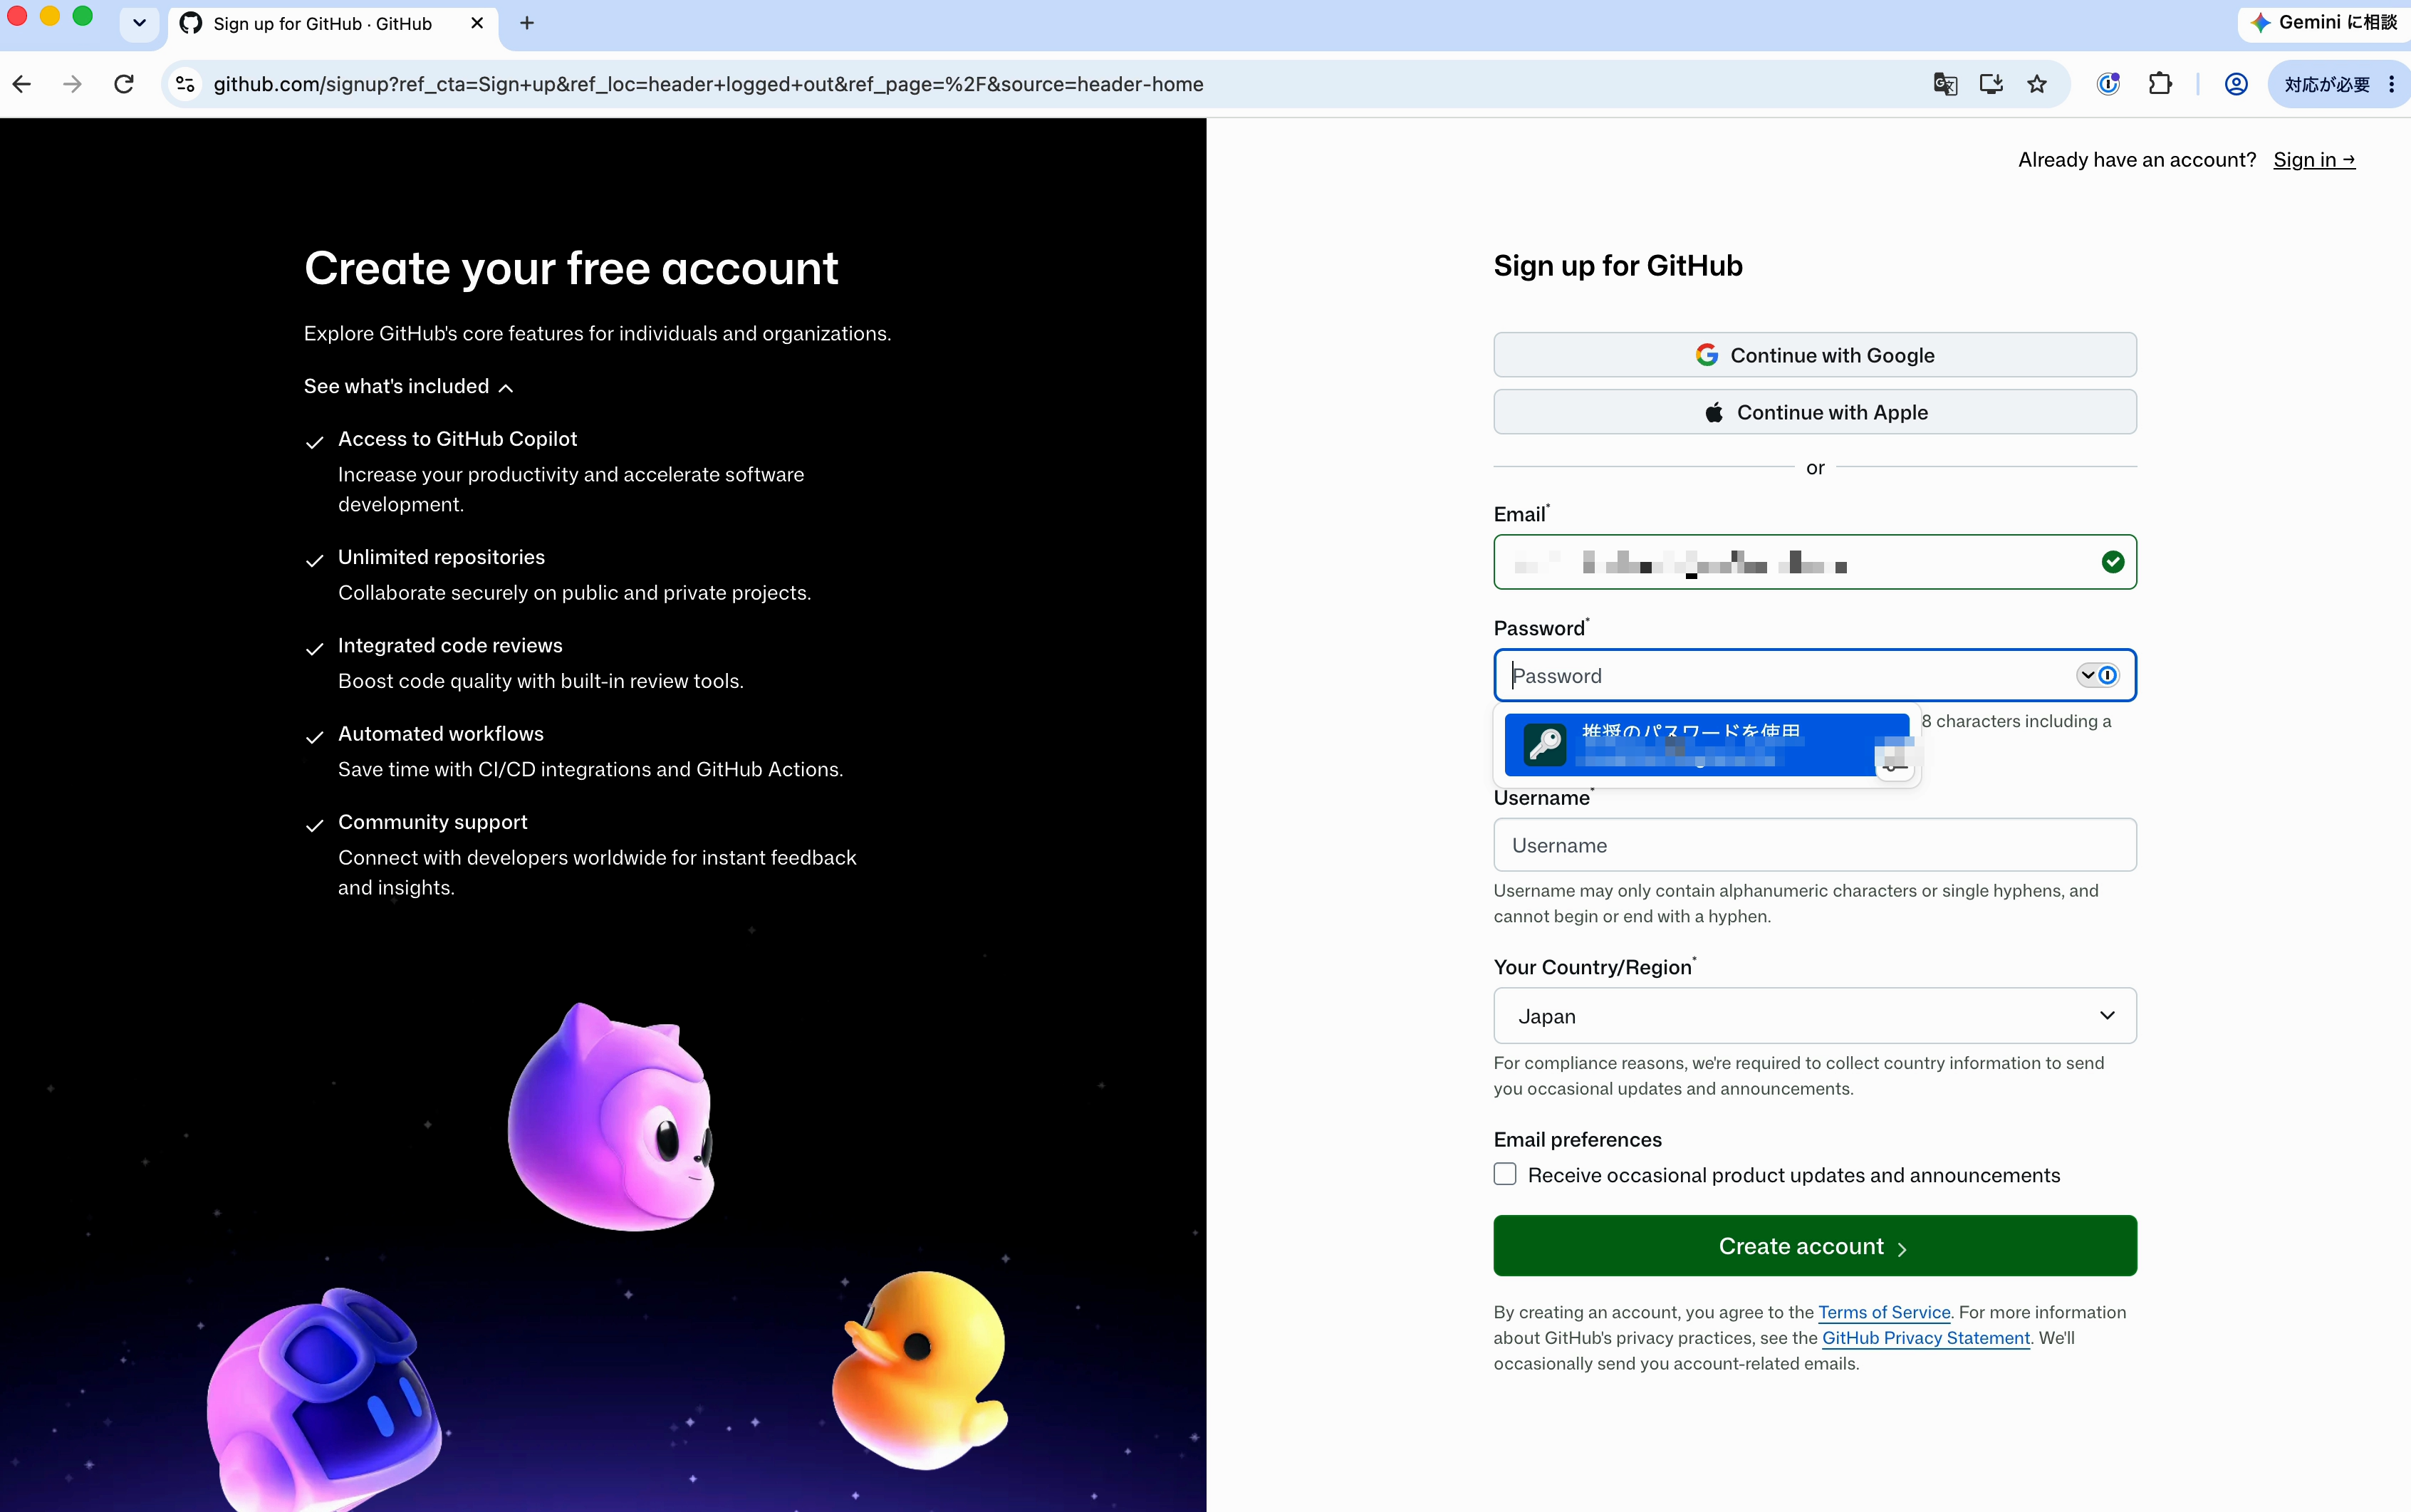Open the Extensions puzzle icon
Image resolution: width=2411 pixels, height=1512 pixels.
(2160, 84)
